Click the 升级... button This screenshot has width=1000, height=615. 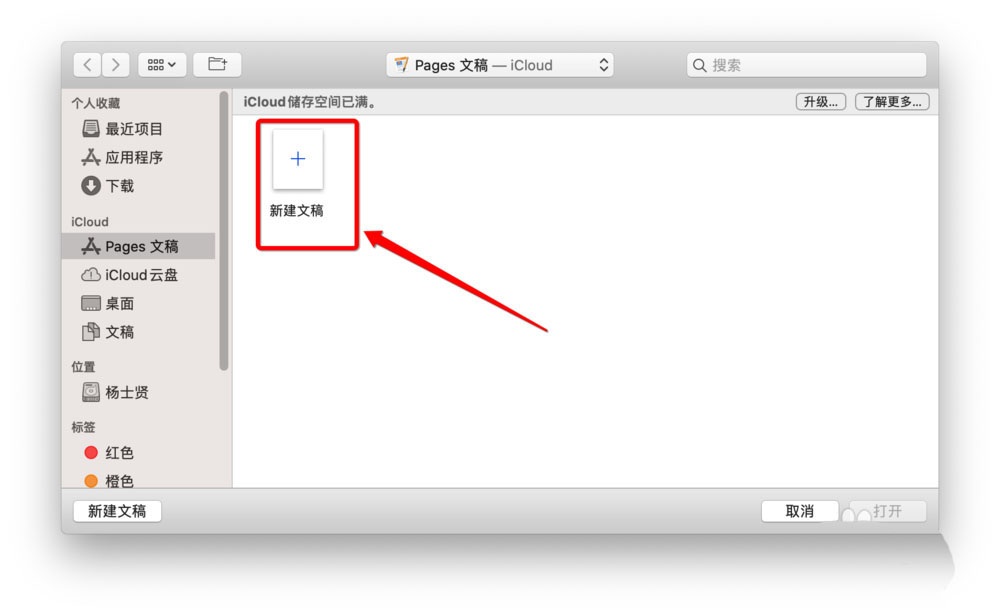click(x=821, y=102)
